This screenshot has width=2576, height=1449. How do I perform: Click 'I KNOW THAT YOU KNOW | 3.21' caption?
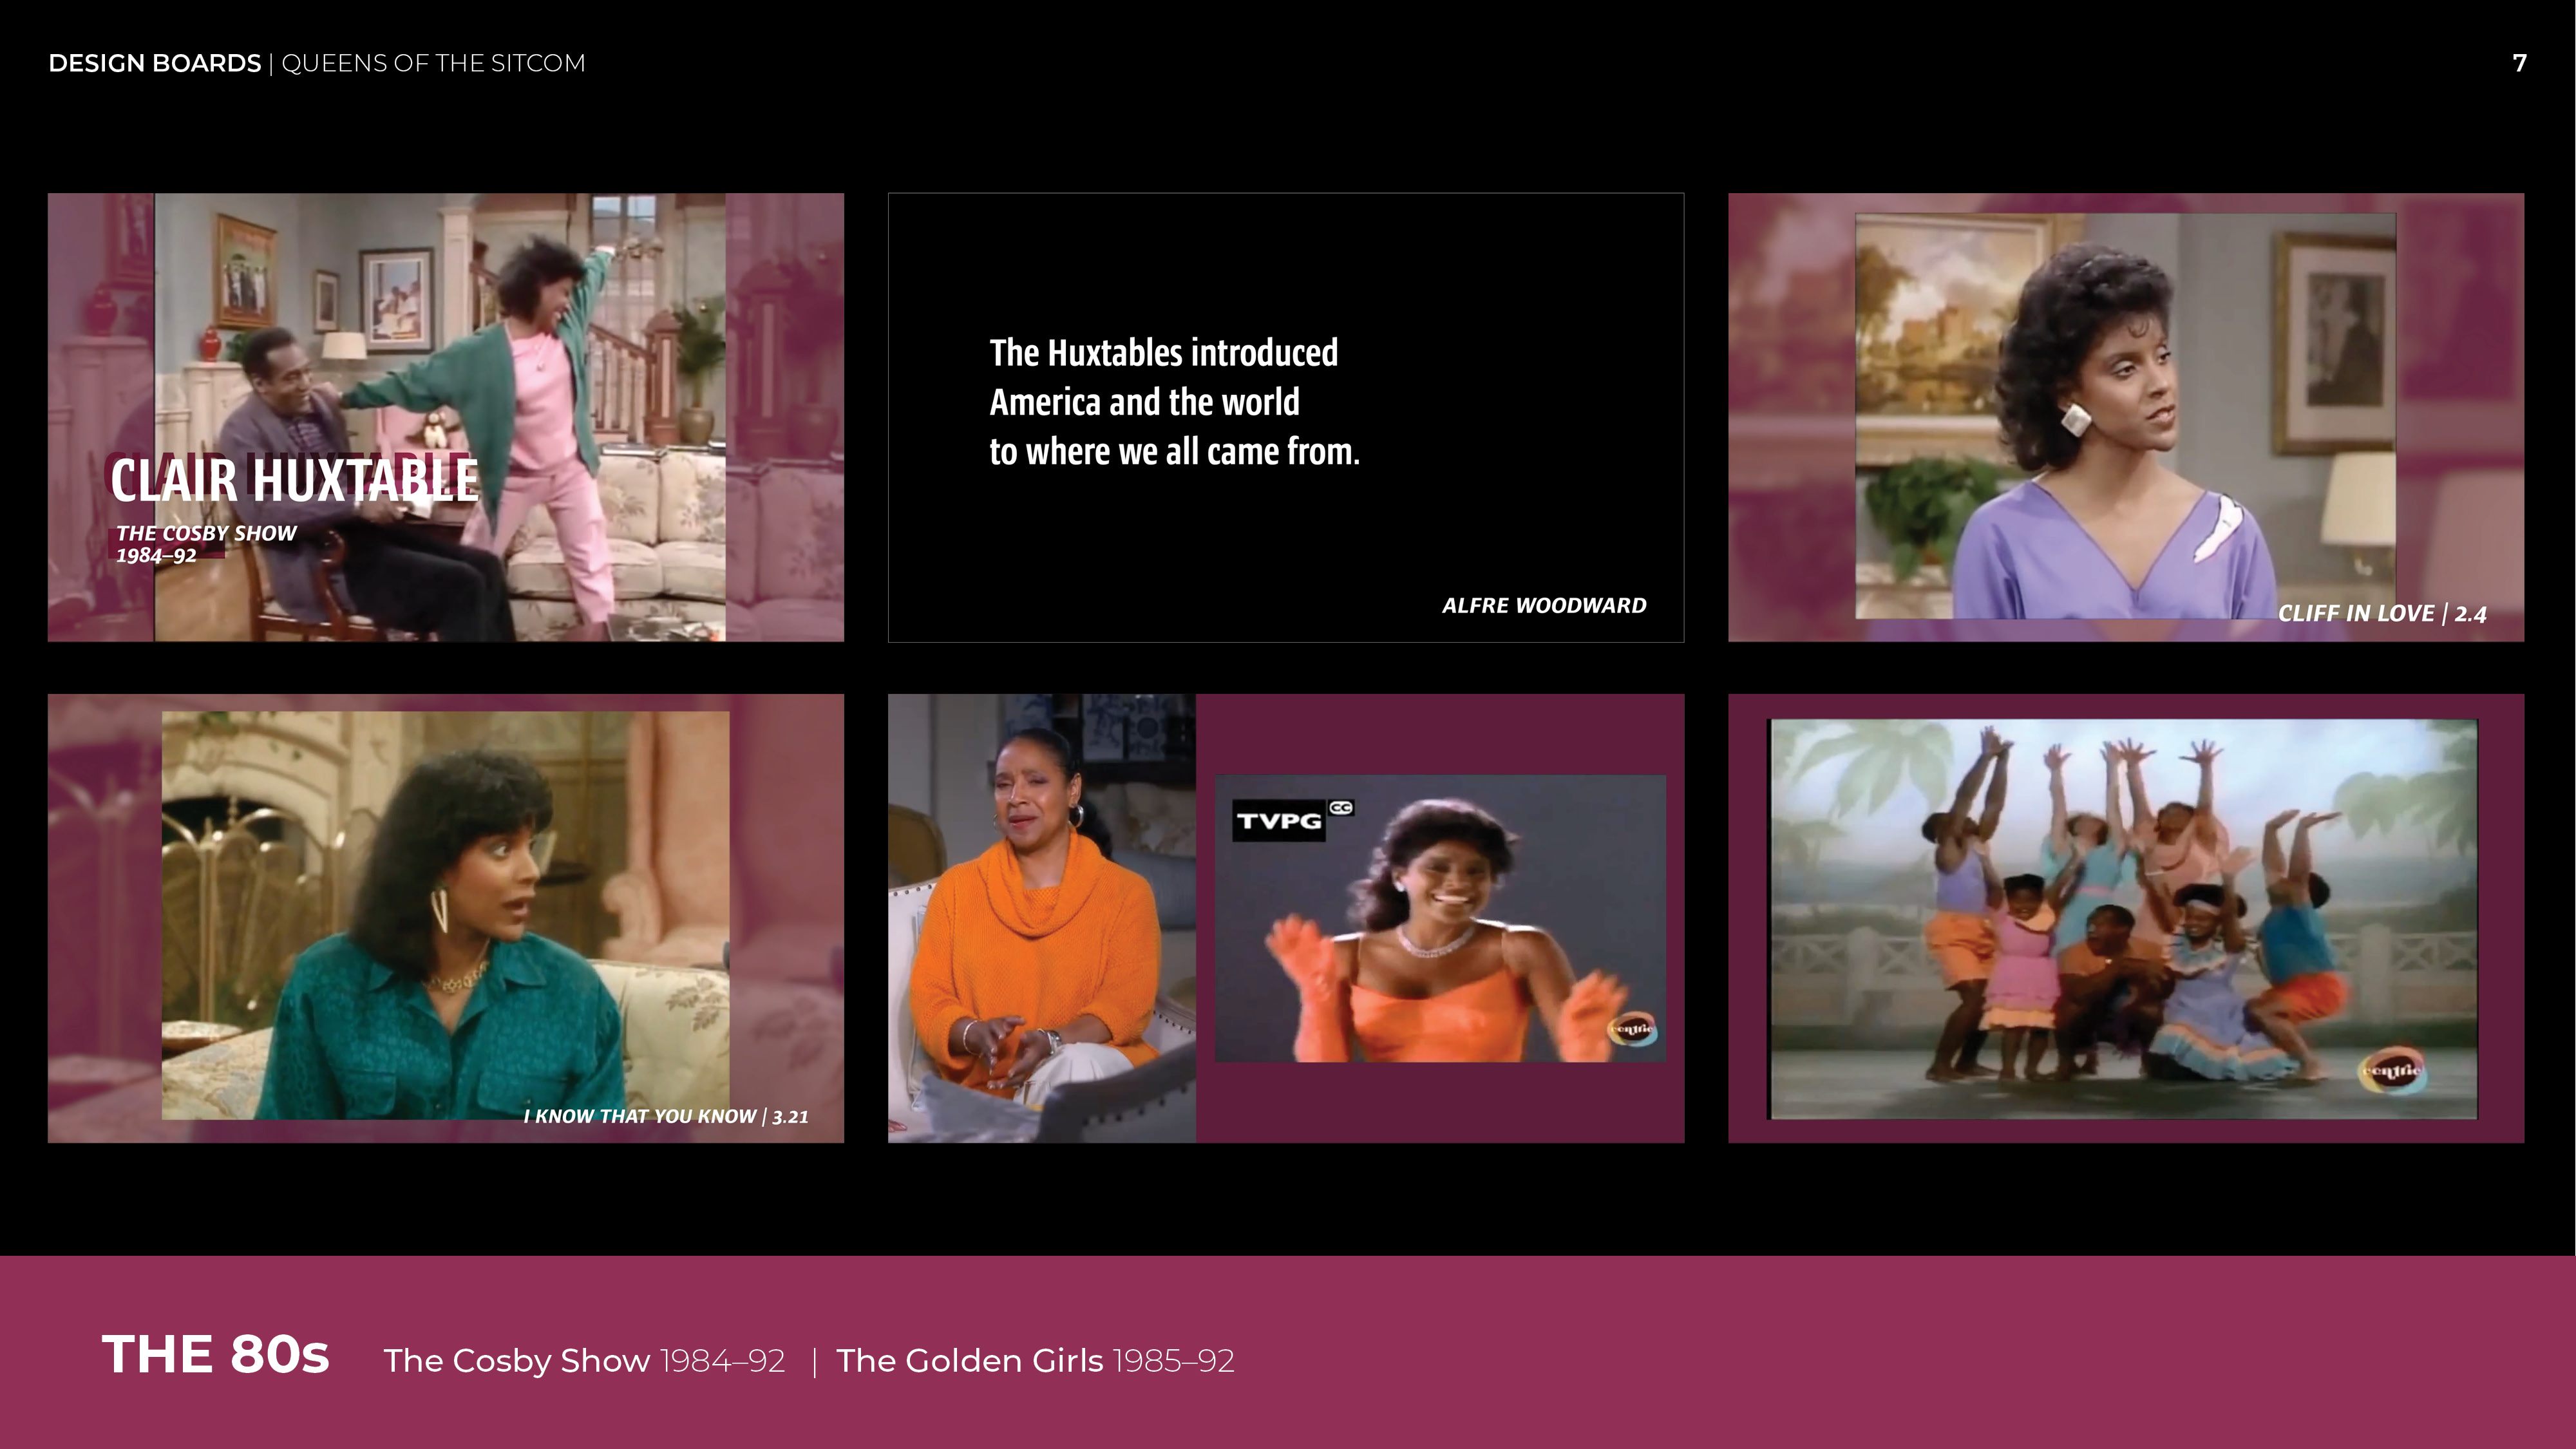coord(666,1116)
